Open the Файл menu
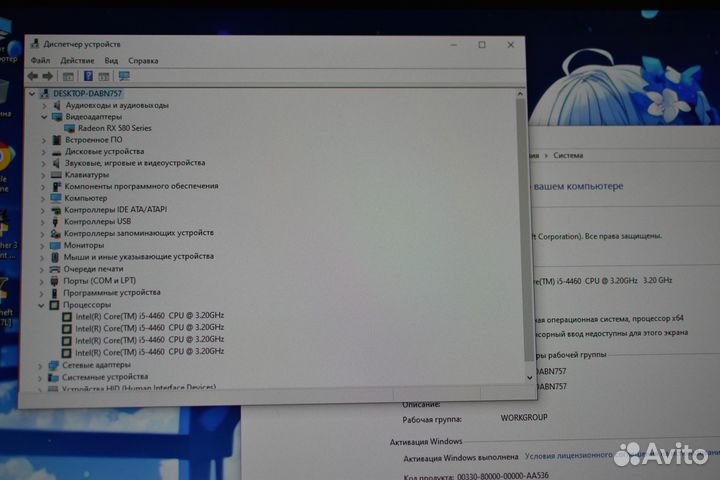This screenshot has height=480, width=720. (x=40, y=61)
